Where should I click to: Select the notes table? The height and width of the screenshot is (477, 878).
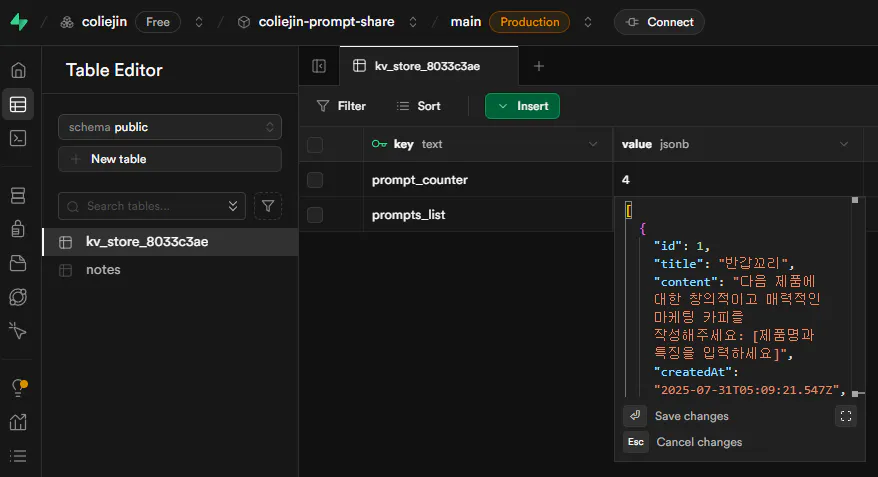[x=103, y=270]
